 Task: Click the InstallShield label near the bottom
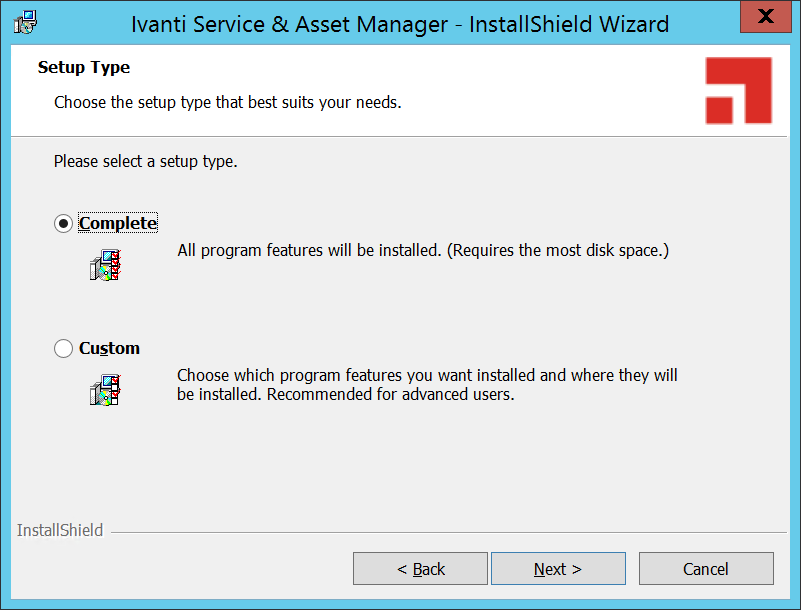60,530
